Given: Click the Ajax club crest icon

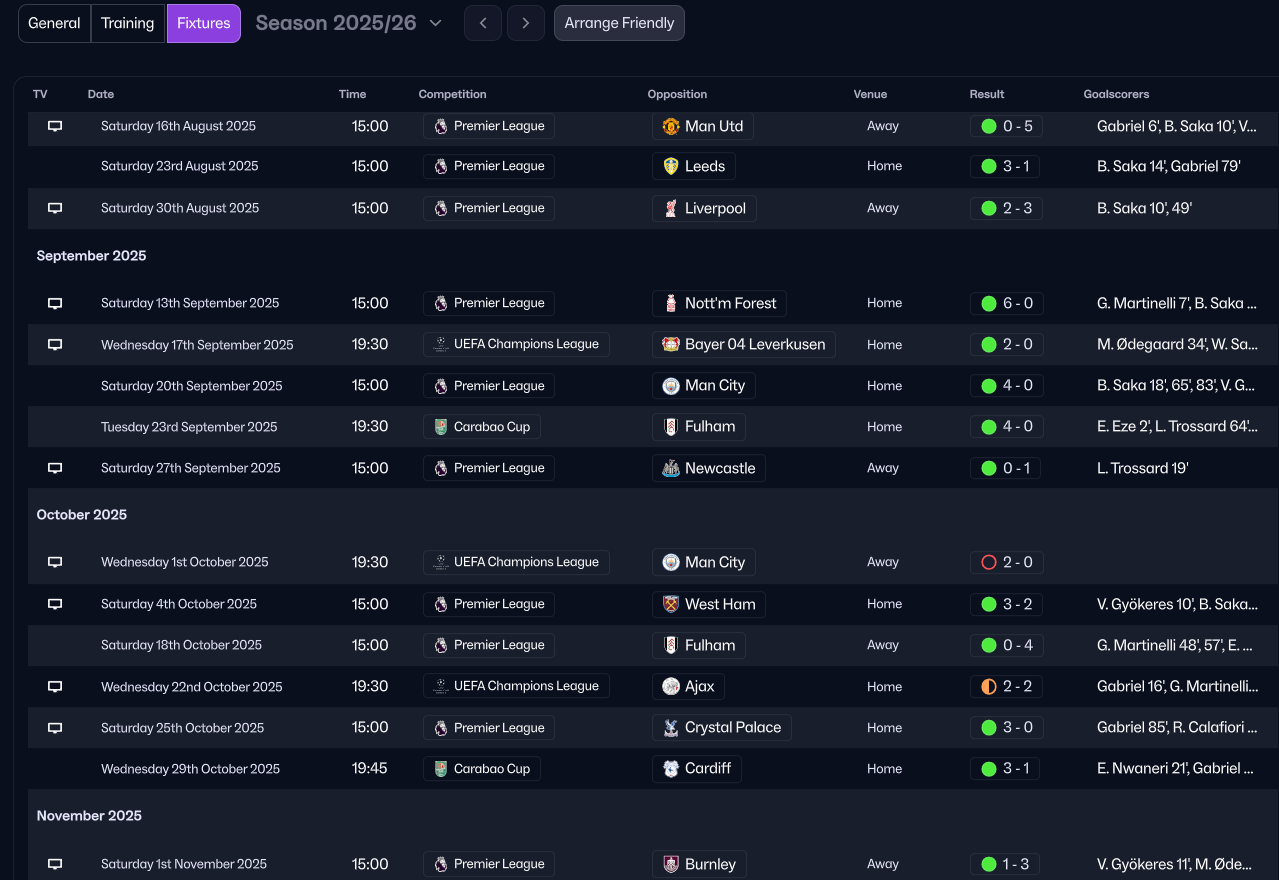Looking at the screenshot, I should tap(671, 687).
